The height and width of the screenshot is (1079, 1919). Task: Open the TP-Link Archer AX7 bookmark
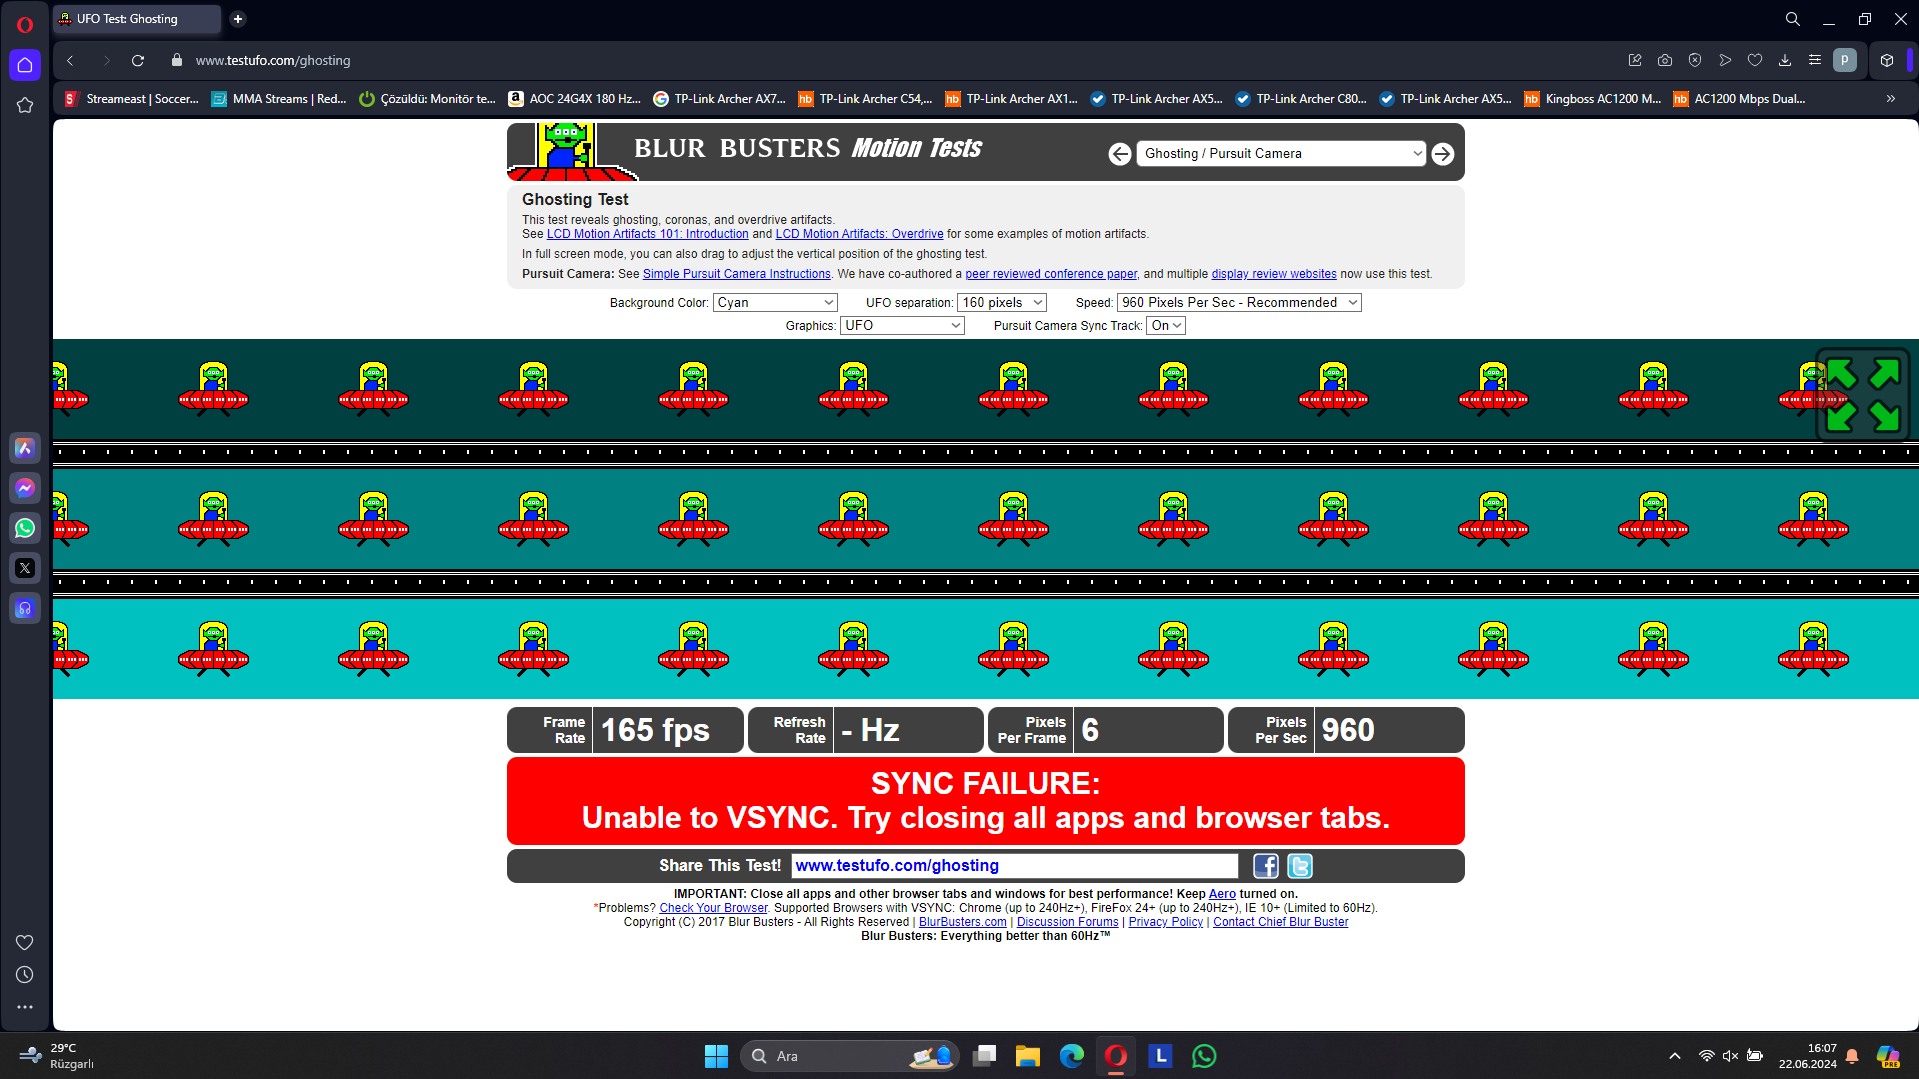720,99
